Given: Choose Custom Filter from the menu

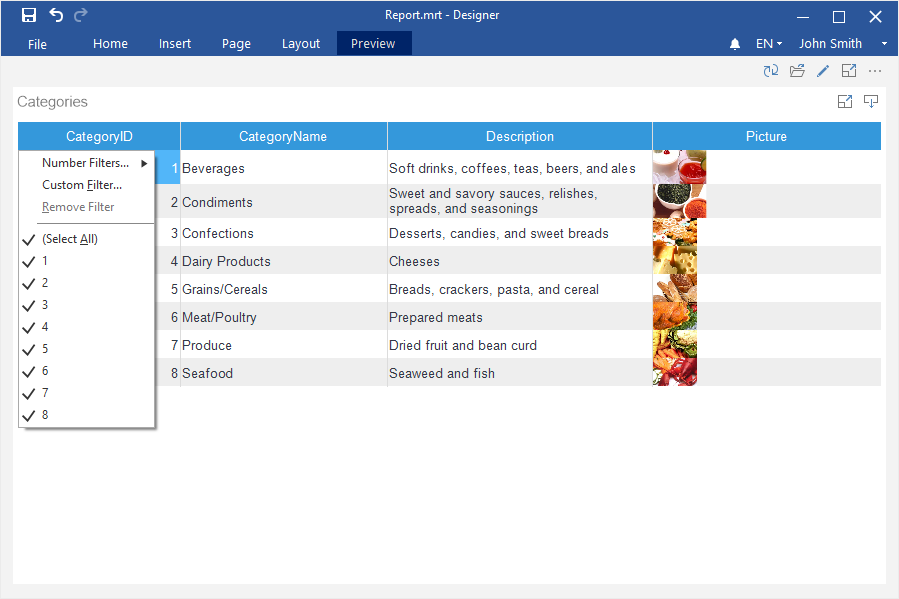Looking at the screenshot, I should tap(82, 185).
